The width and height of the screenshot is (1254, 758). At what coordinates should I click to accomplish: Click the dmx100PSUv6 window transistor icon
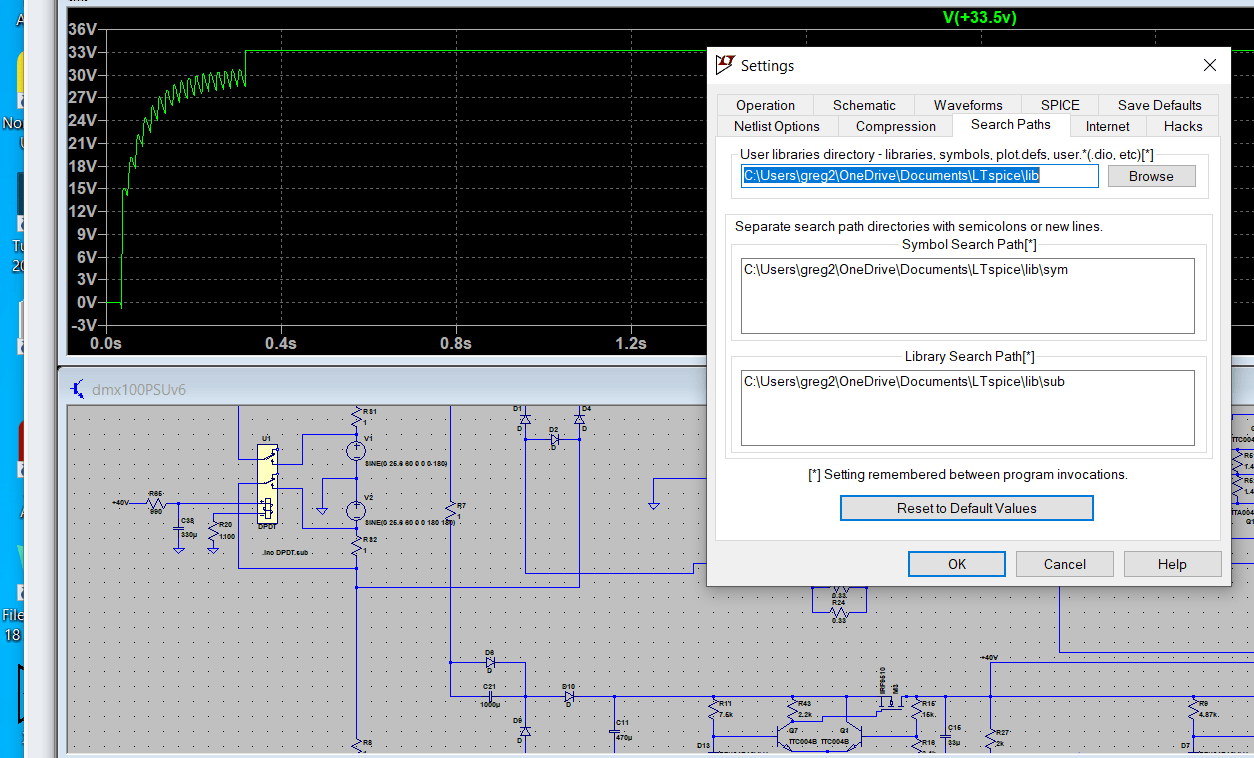click(x=76, y=387)
